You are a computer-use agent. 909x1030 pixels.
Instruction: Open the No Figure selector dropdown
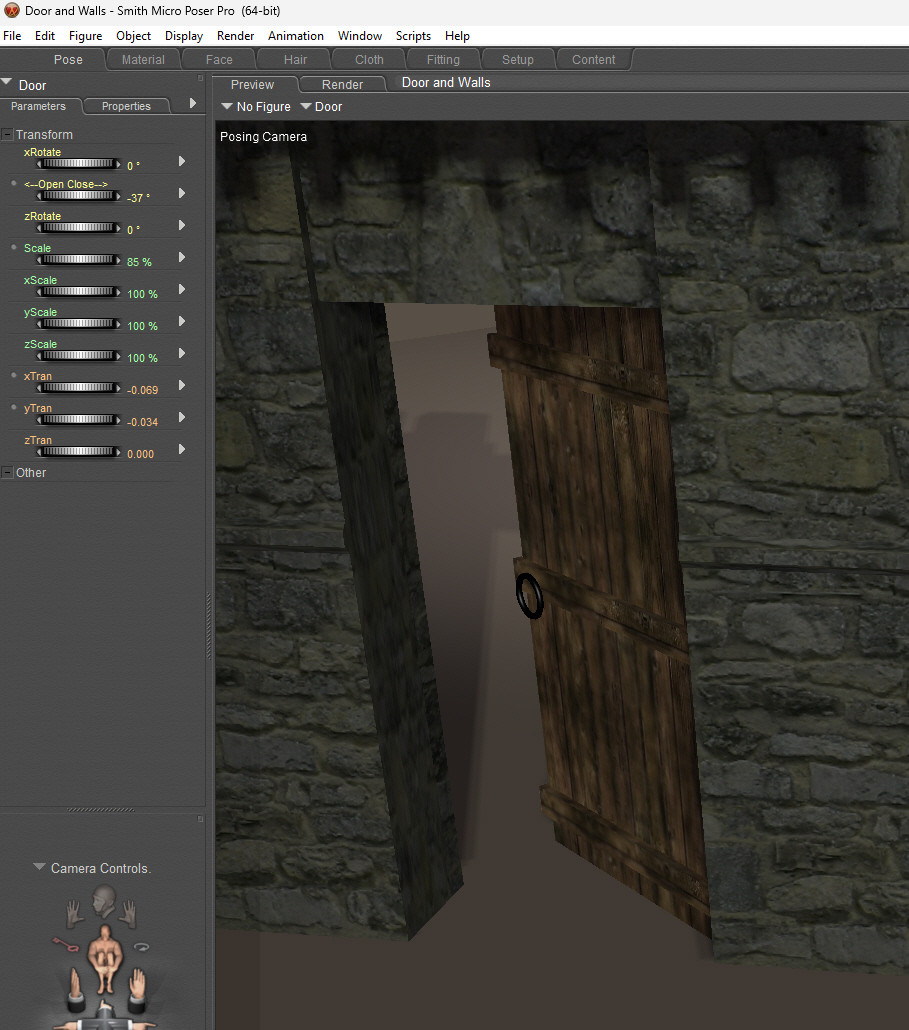(227, 106)
